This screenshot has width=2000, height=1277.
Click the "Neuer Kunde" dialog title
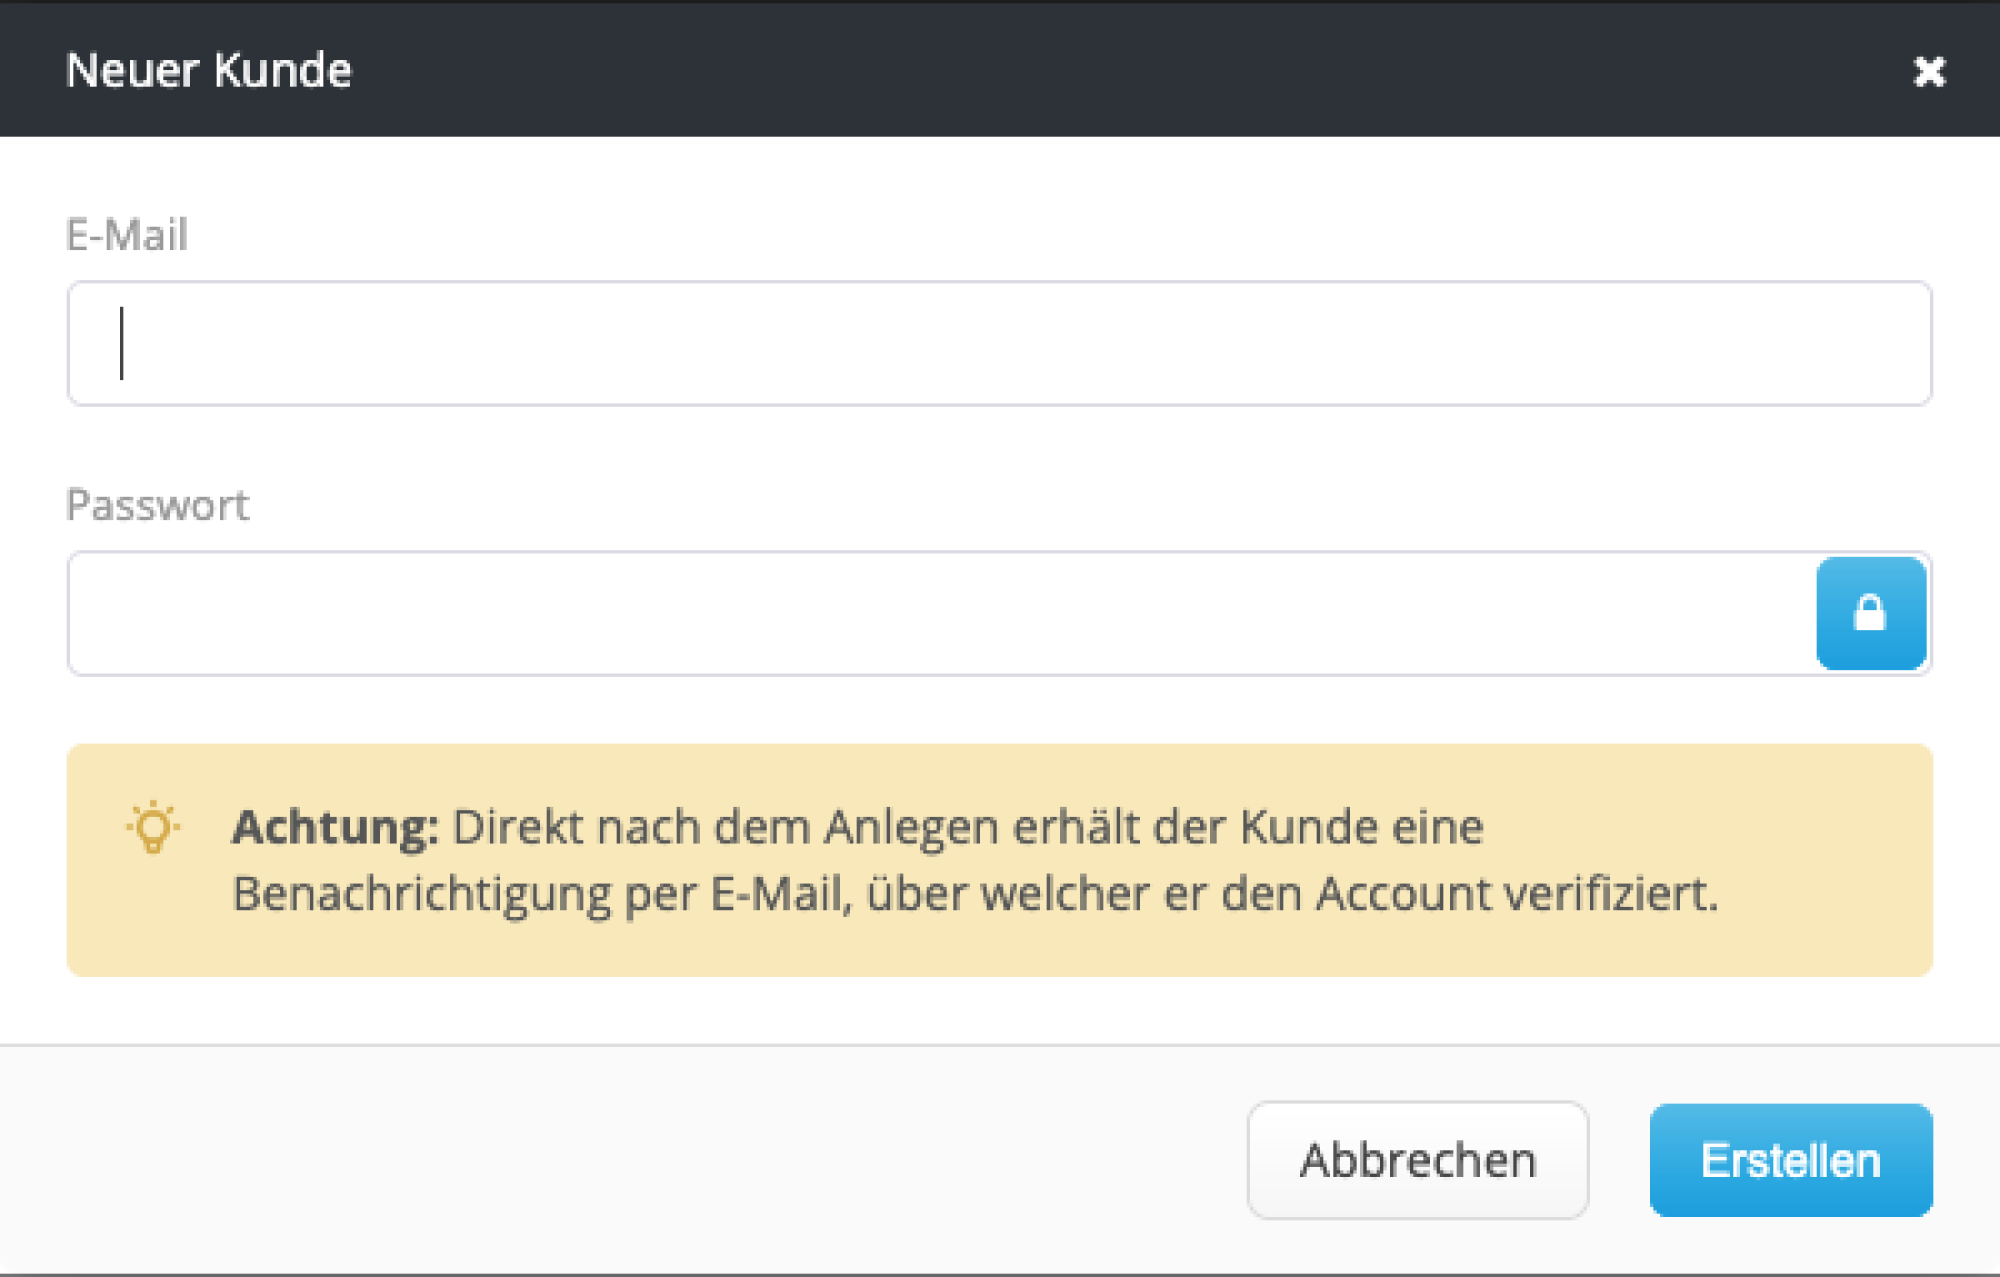click(209, 71)
